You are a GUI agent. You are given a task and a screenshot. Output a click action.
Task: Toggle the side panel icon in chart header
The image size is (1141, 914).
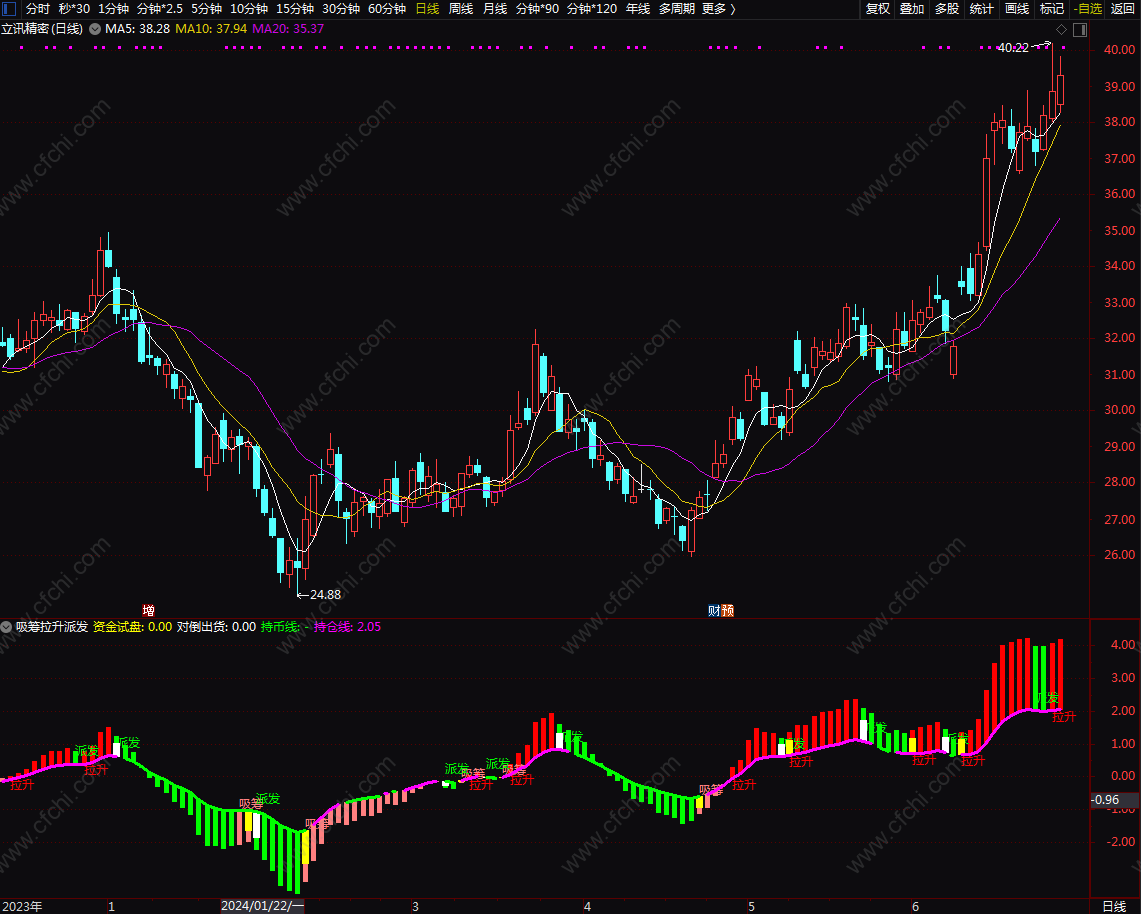point(1080,29)
